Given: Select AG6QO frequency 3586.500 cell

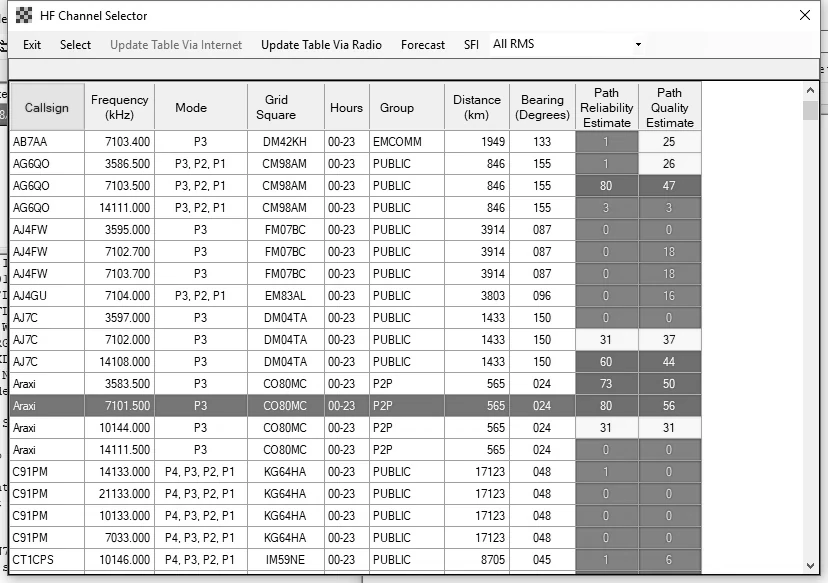Looking at the screenshot, I should (x=119, y=164).
